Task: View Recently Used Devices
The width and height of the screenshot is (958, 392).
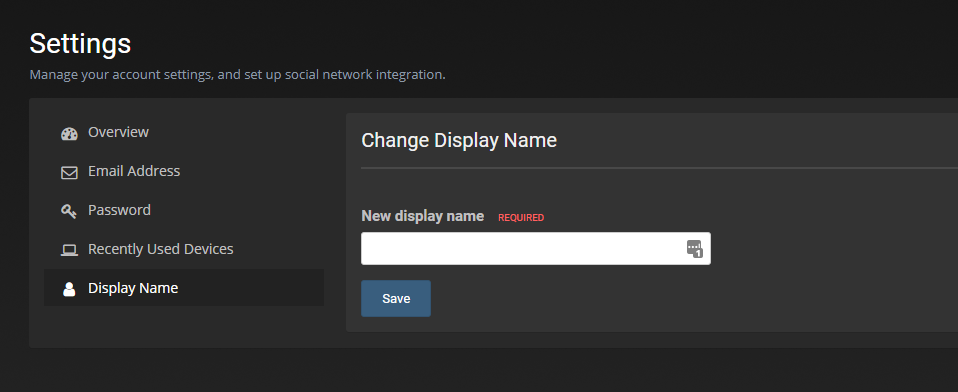Action: pos(183,249)
